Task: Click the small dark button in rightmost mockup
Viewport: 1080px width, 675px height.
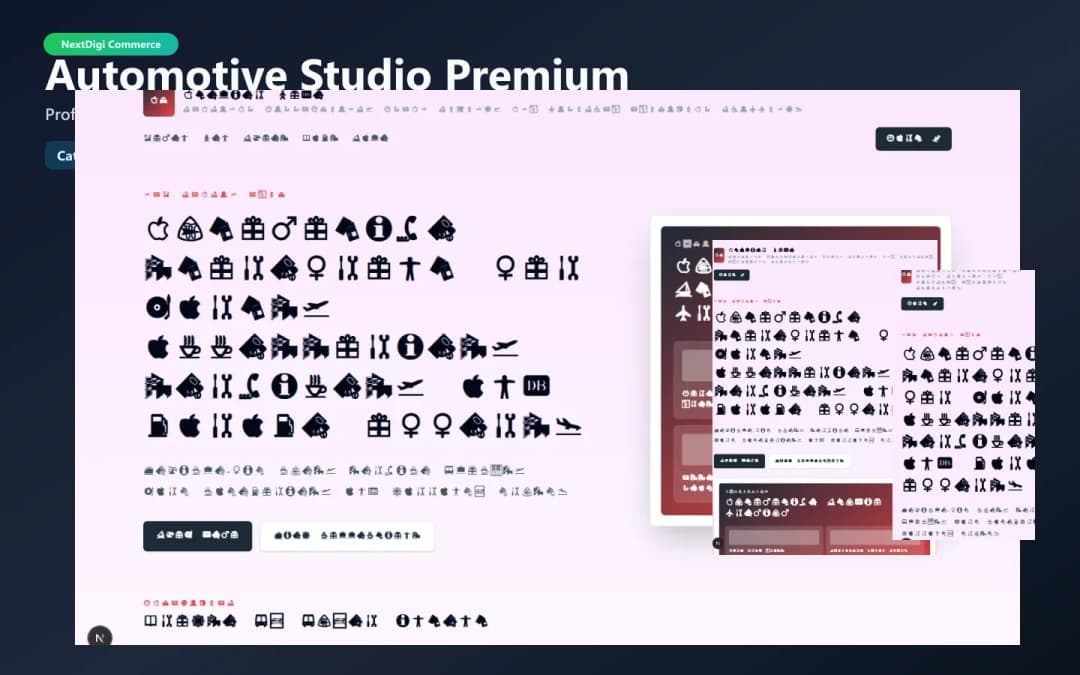Action: [922, 304]
